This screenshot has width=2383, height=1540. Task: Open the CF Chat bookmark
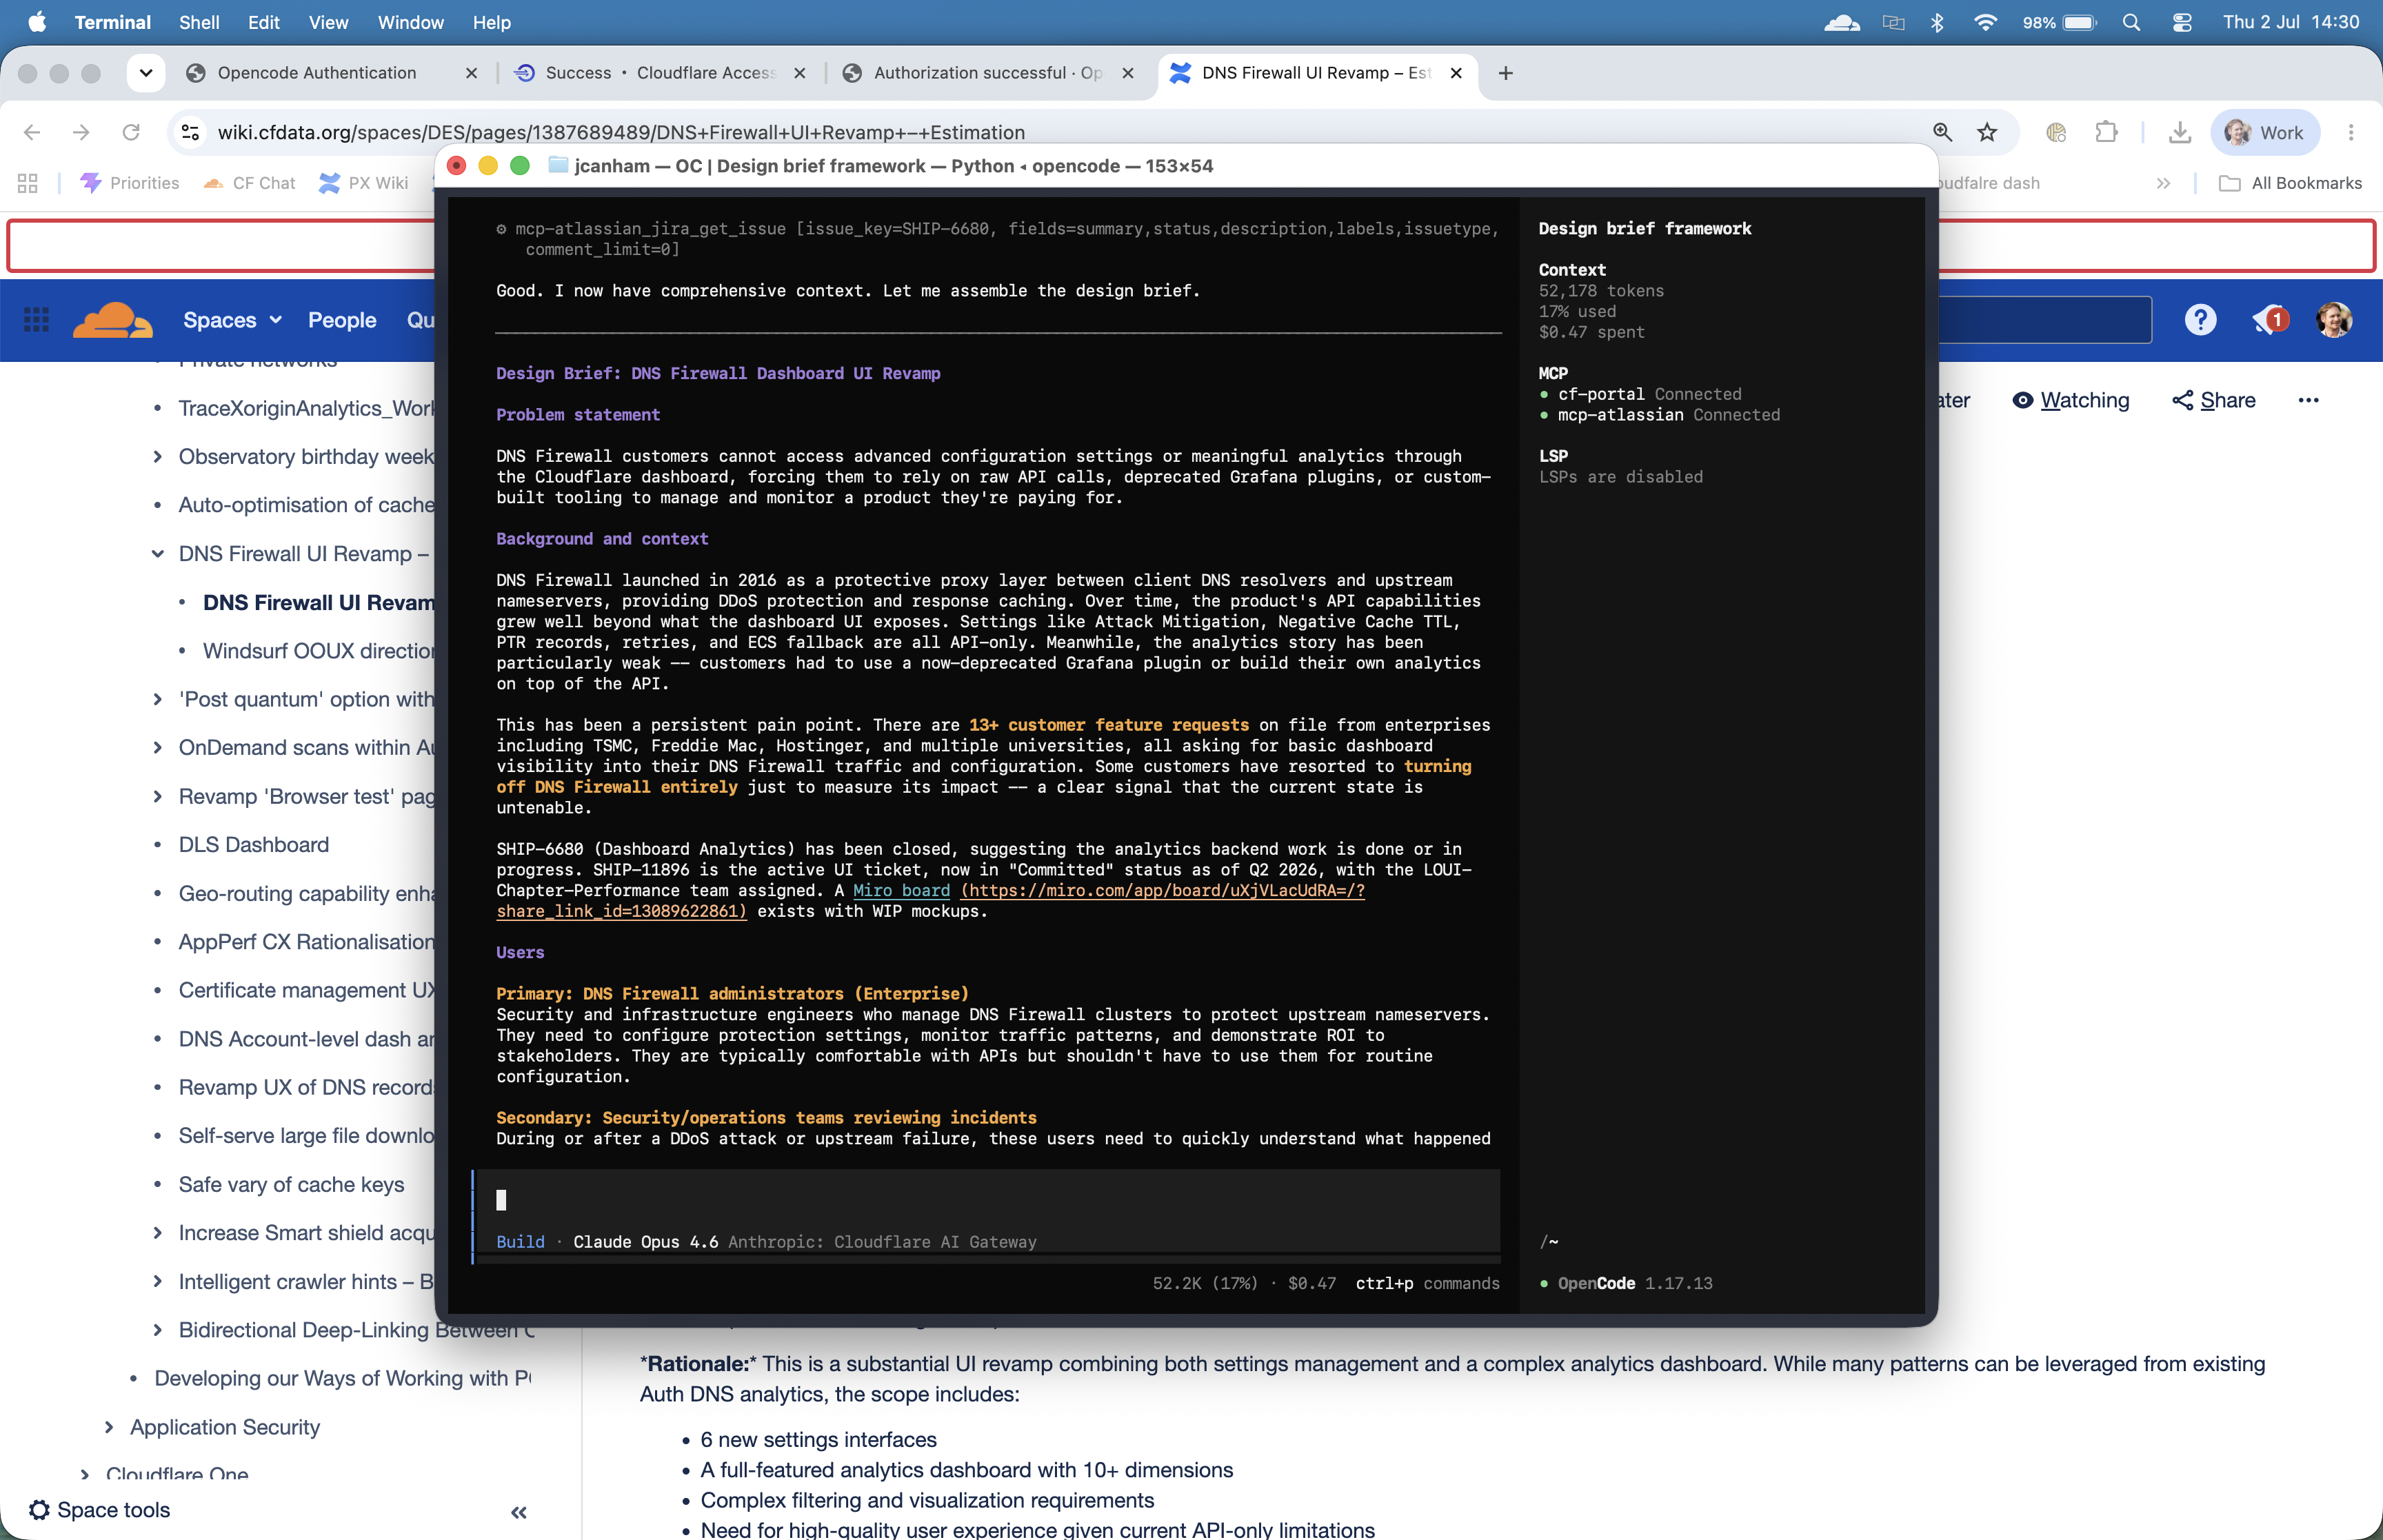tap(249, 183)
